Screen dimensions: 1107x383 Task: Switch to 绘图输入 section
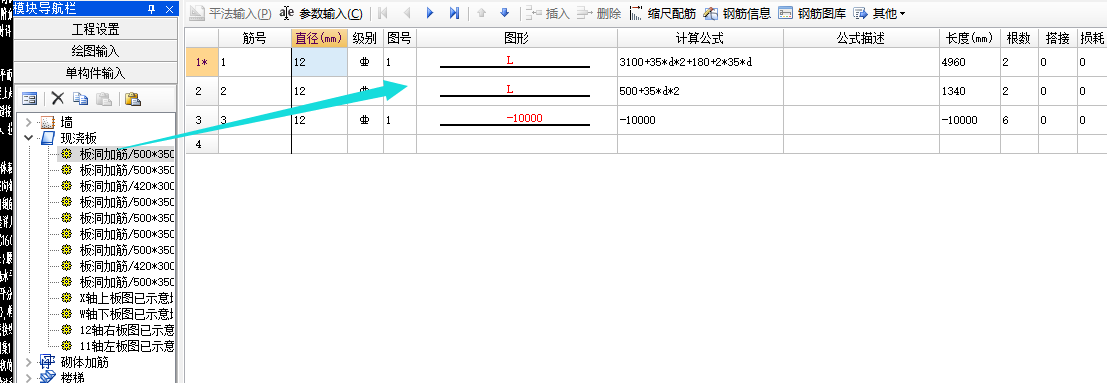click(x=95, y=51)
